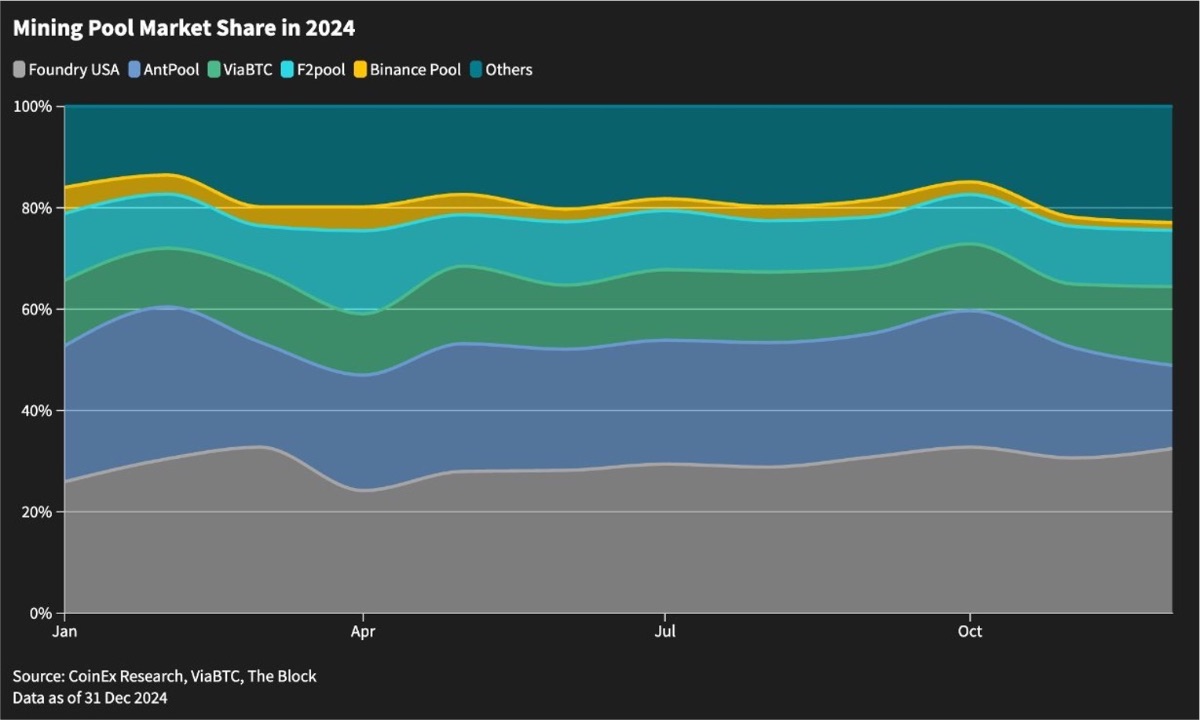Image resolution: width=1200 pixels, height=720 pixels.
Task: Click the dark teal Others legend swatch
Action: (x=476, y=70)
